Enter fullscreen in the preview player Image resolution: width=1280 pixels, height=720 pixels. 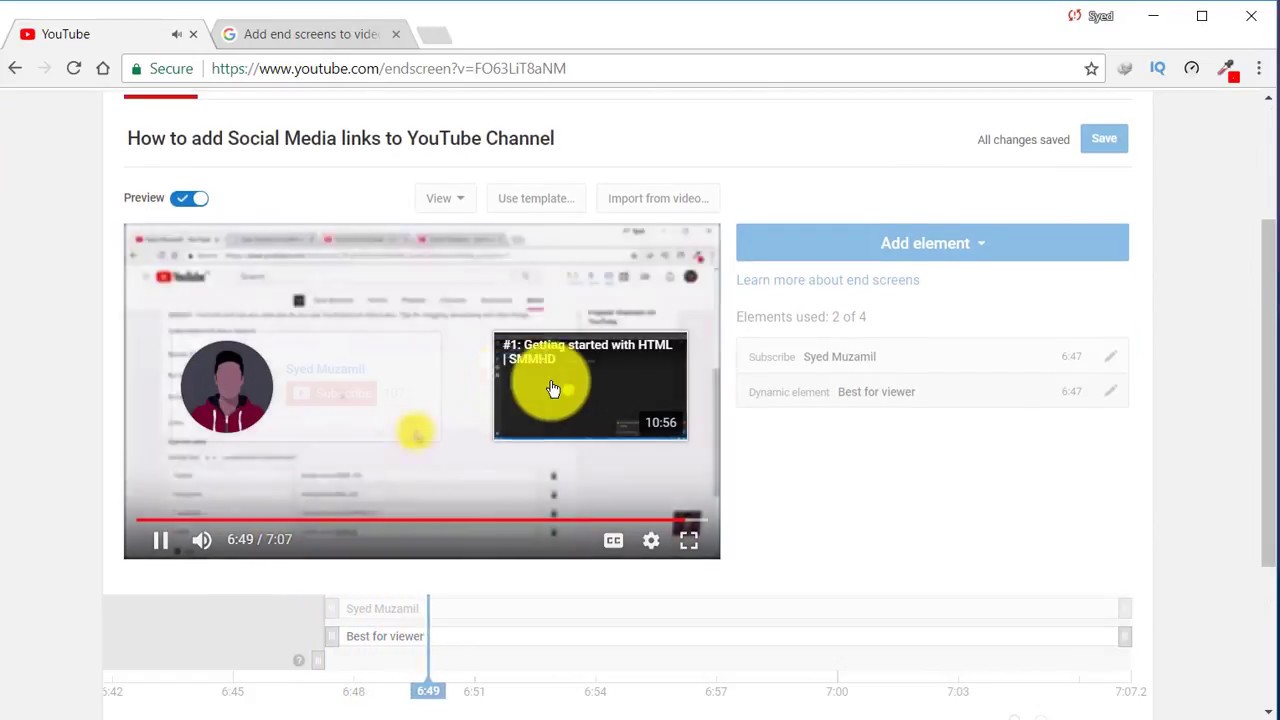tap(689, 540)
